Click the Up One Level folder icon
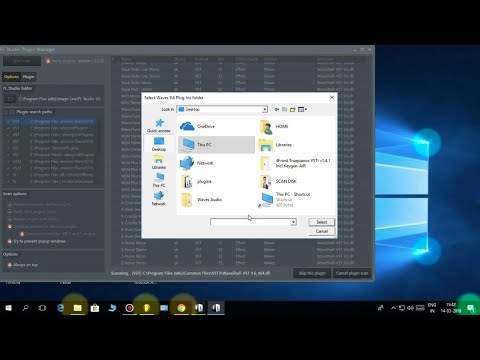Screen dimensions: 480x360 click(284, 109)
